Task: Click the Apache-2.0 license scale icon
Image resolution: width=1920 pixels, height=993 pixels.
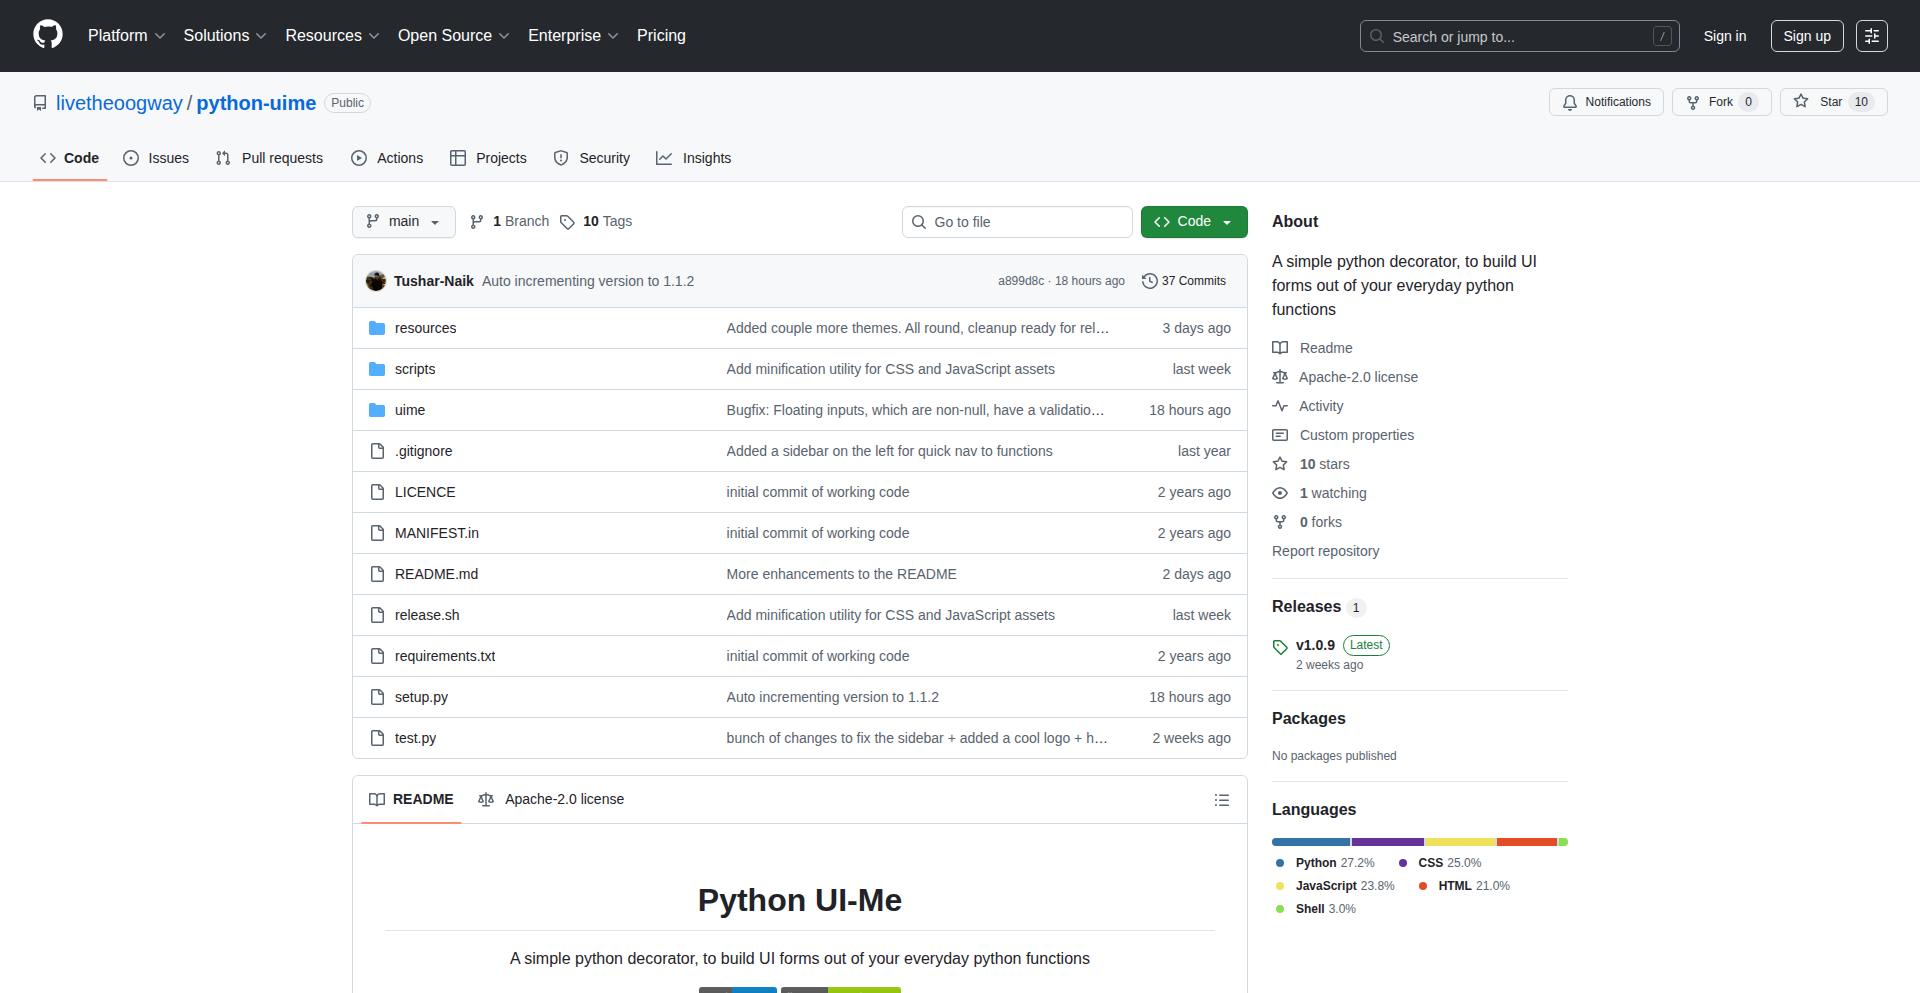Action: 1280,377
